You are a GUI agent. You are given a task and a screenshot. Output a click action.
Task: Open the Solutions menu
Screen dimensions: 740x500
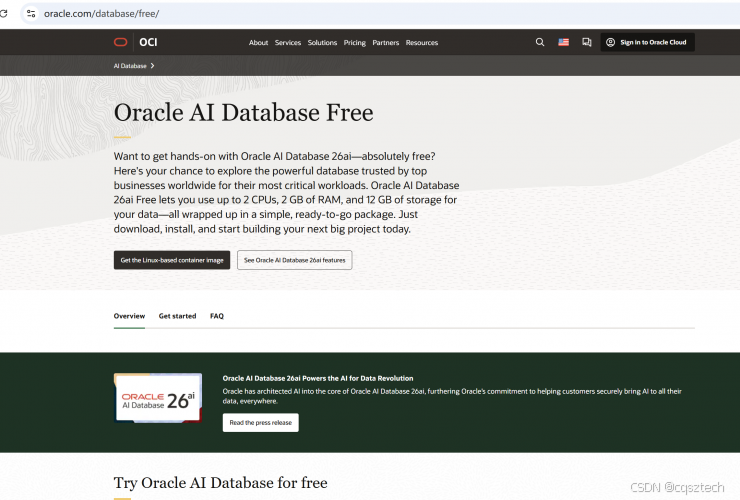click(322, 42)
